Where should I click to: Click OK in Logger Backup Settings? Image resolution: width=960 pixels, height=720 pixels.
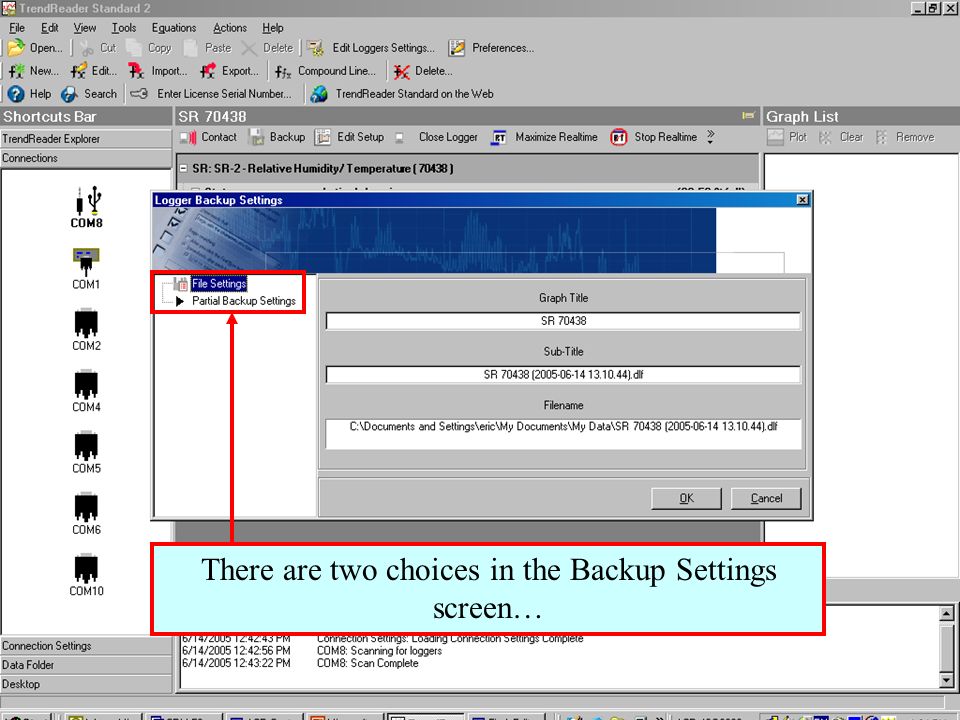pos(686,498)
